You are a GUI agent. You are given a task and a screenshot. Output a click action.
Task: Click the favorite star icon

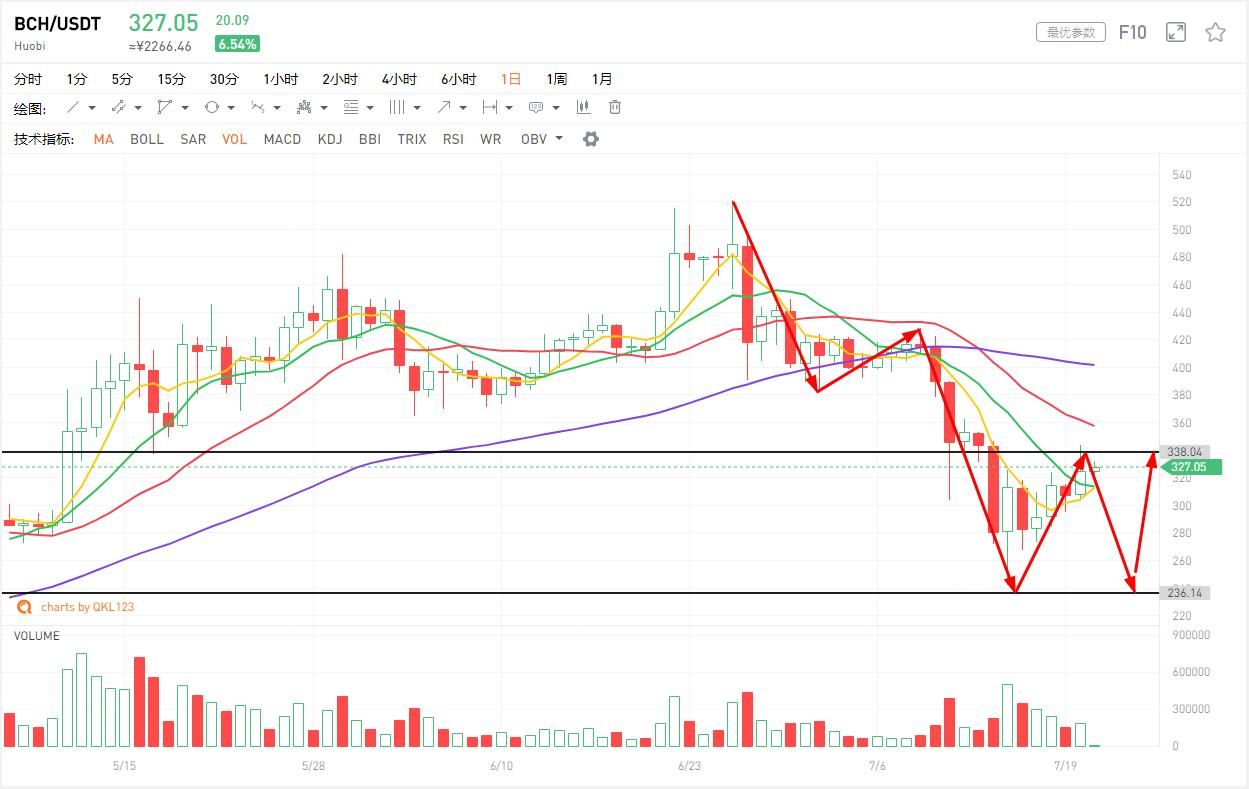click(x=1215, y=33)
